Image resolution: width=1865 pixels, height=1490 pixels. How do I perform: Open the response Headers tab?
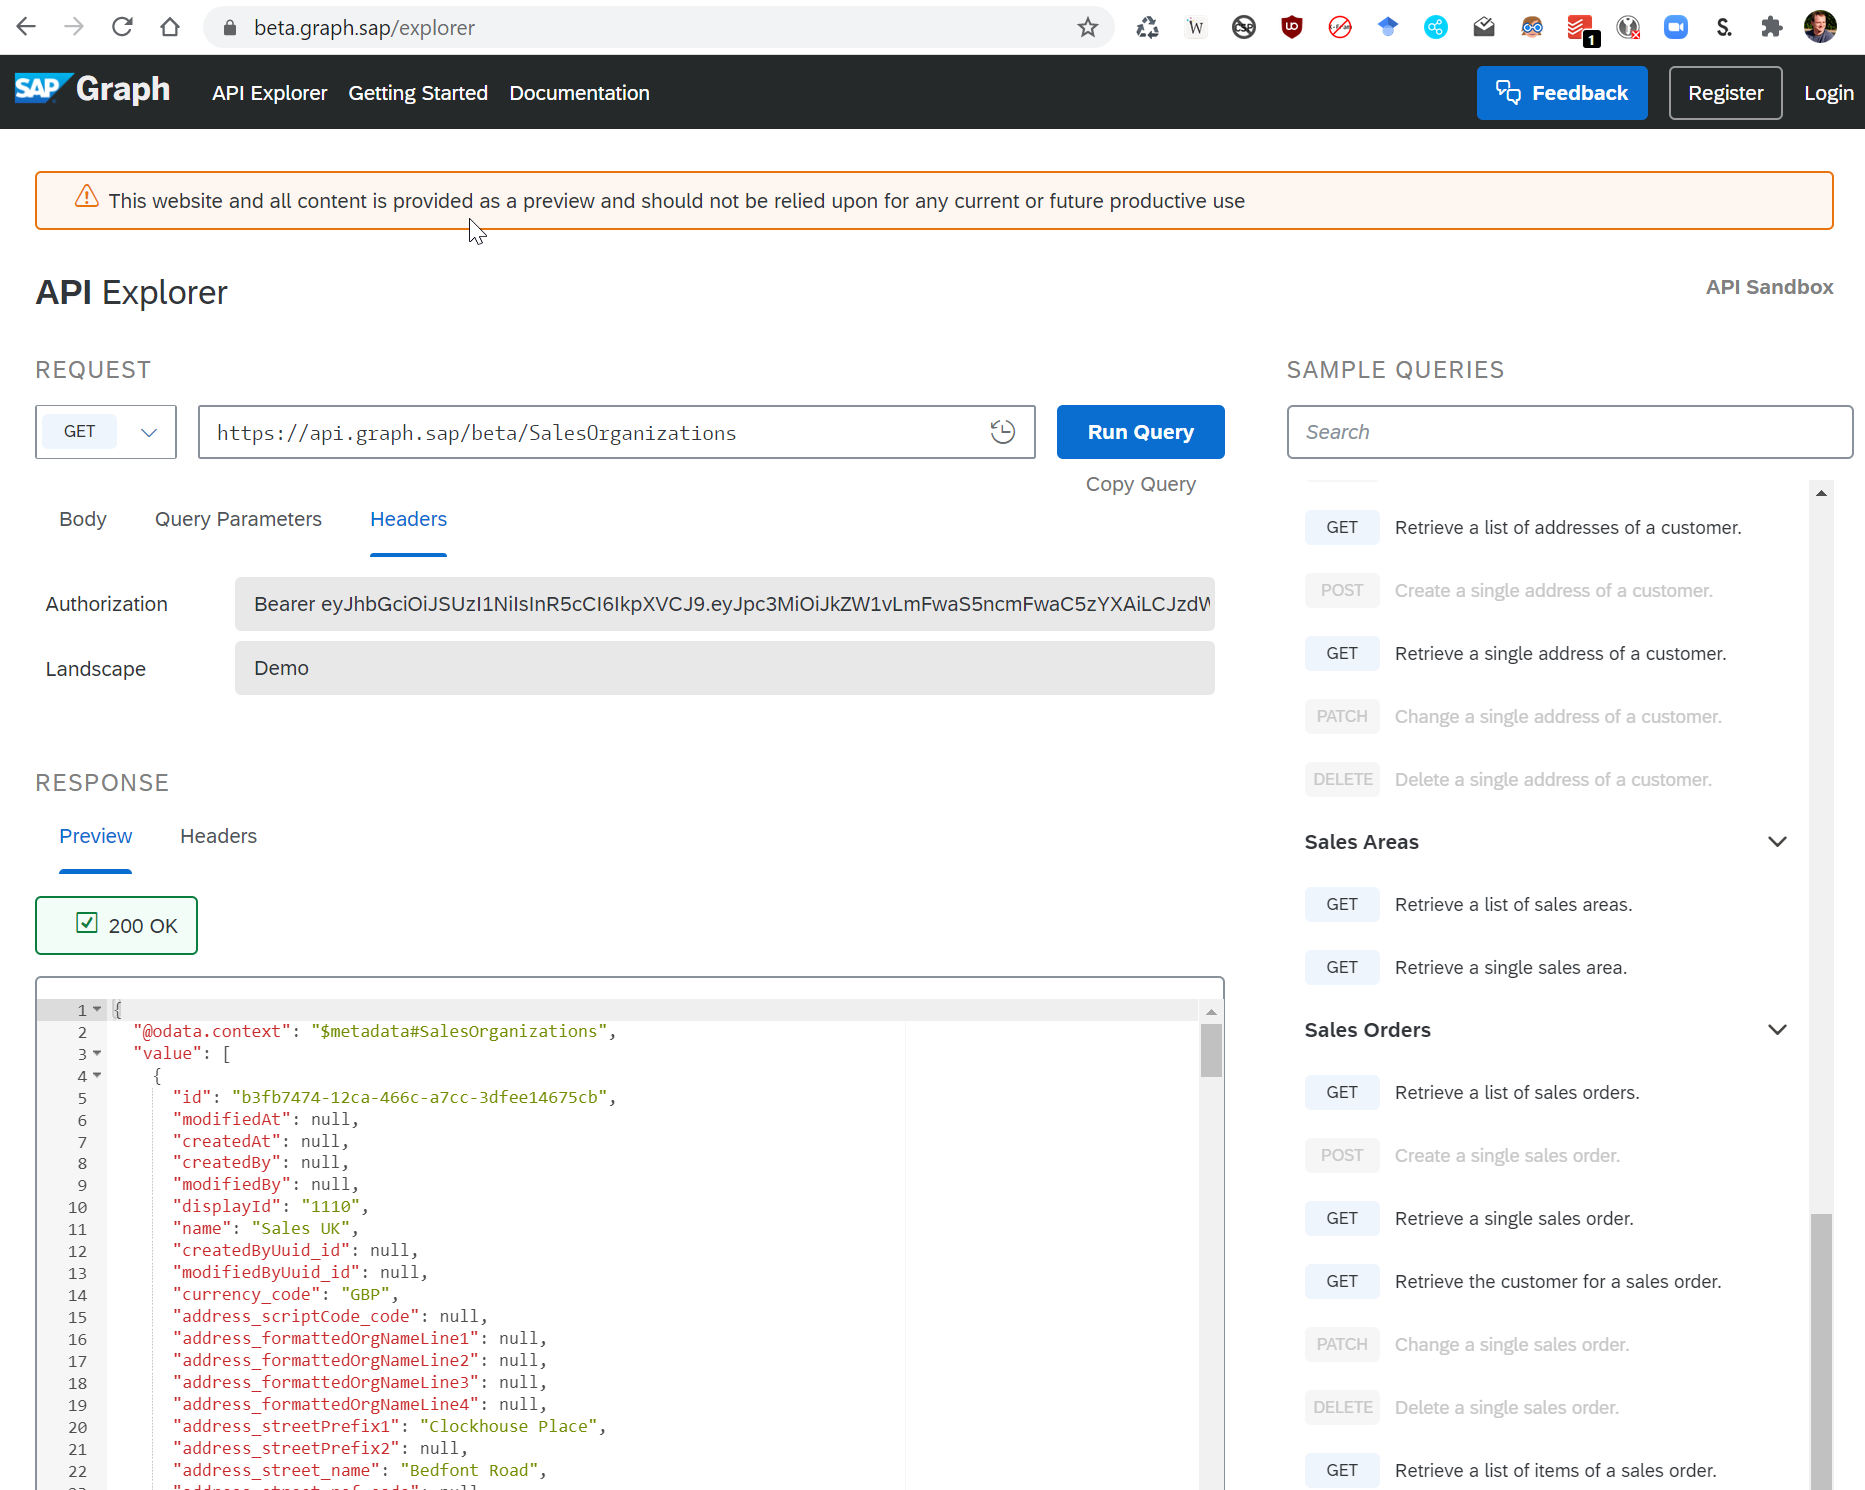point(218,836)
